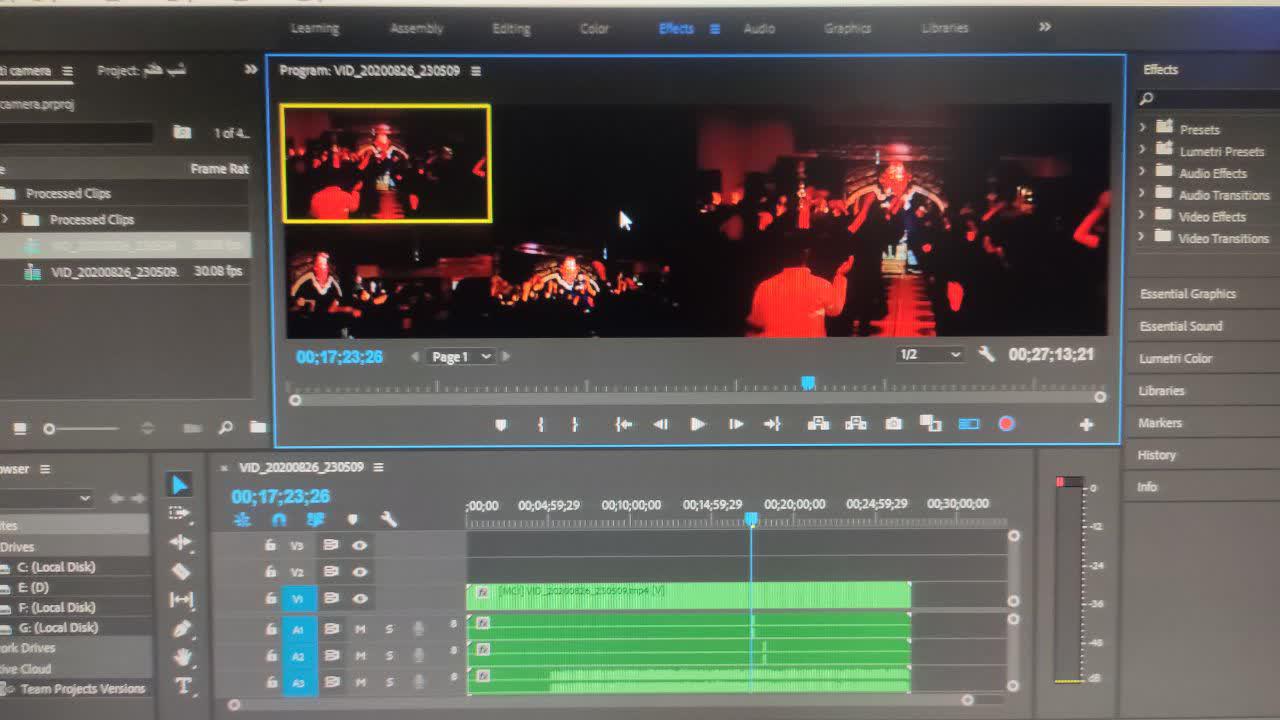Image resolution: width=1280 pixels, height=720 pixels.
Task: Click Mark In bracket button
Action: 540,424
